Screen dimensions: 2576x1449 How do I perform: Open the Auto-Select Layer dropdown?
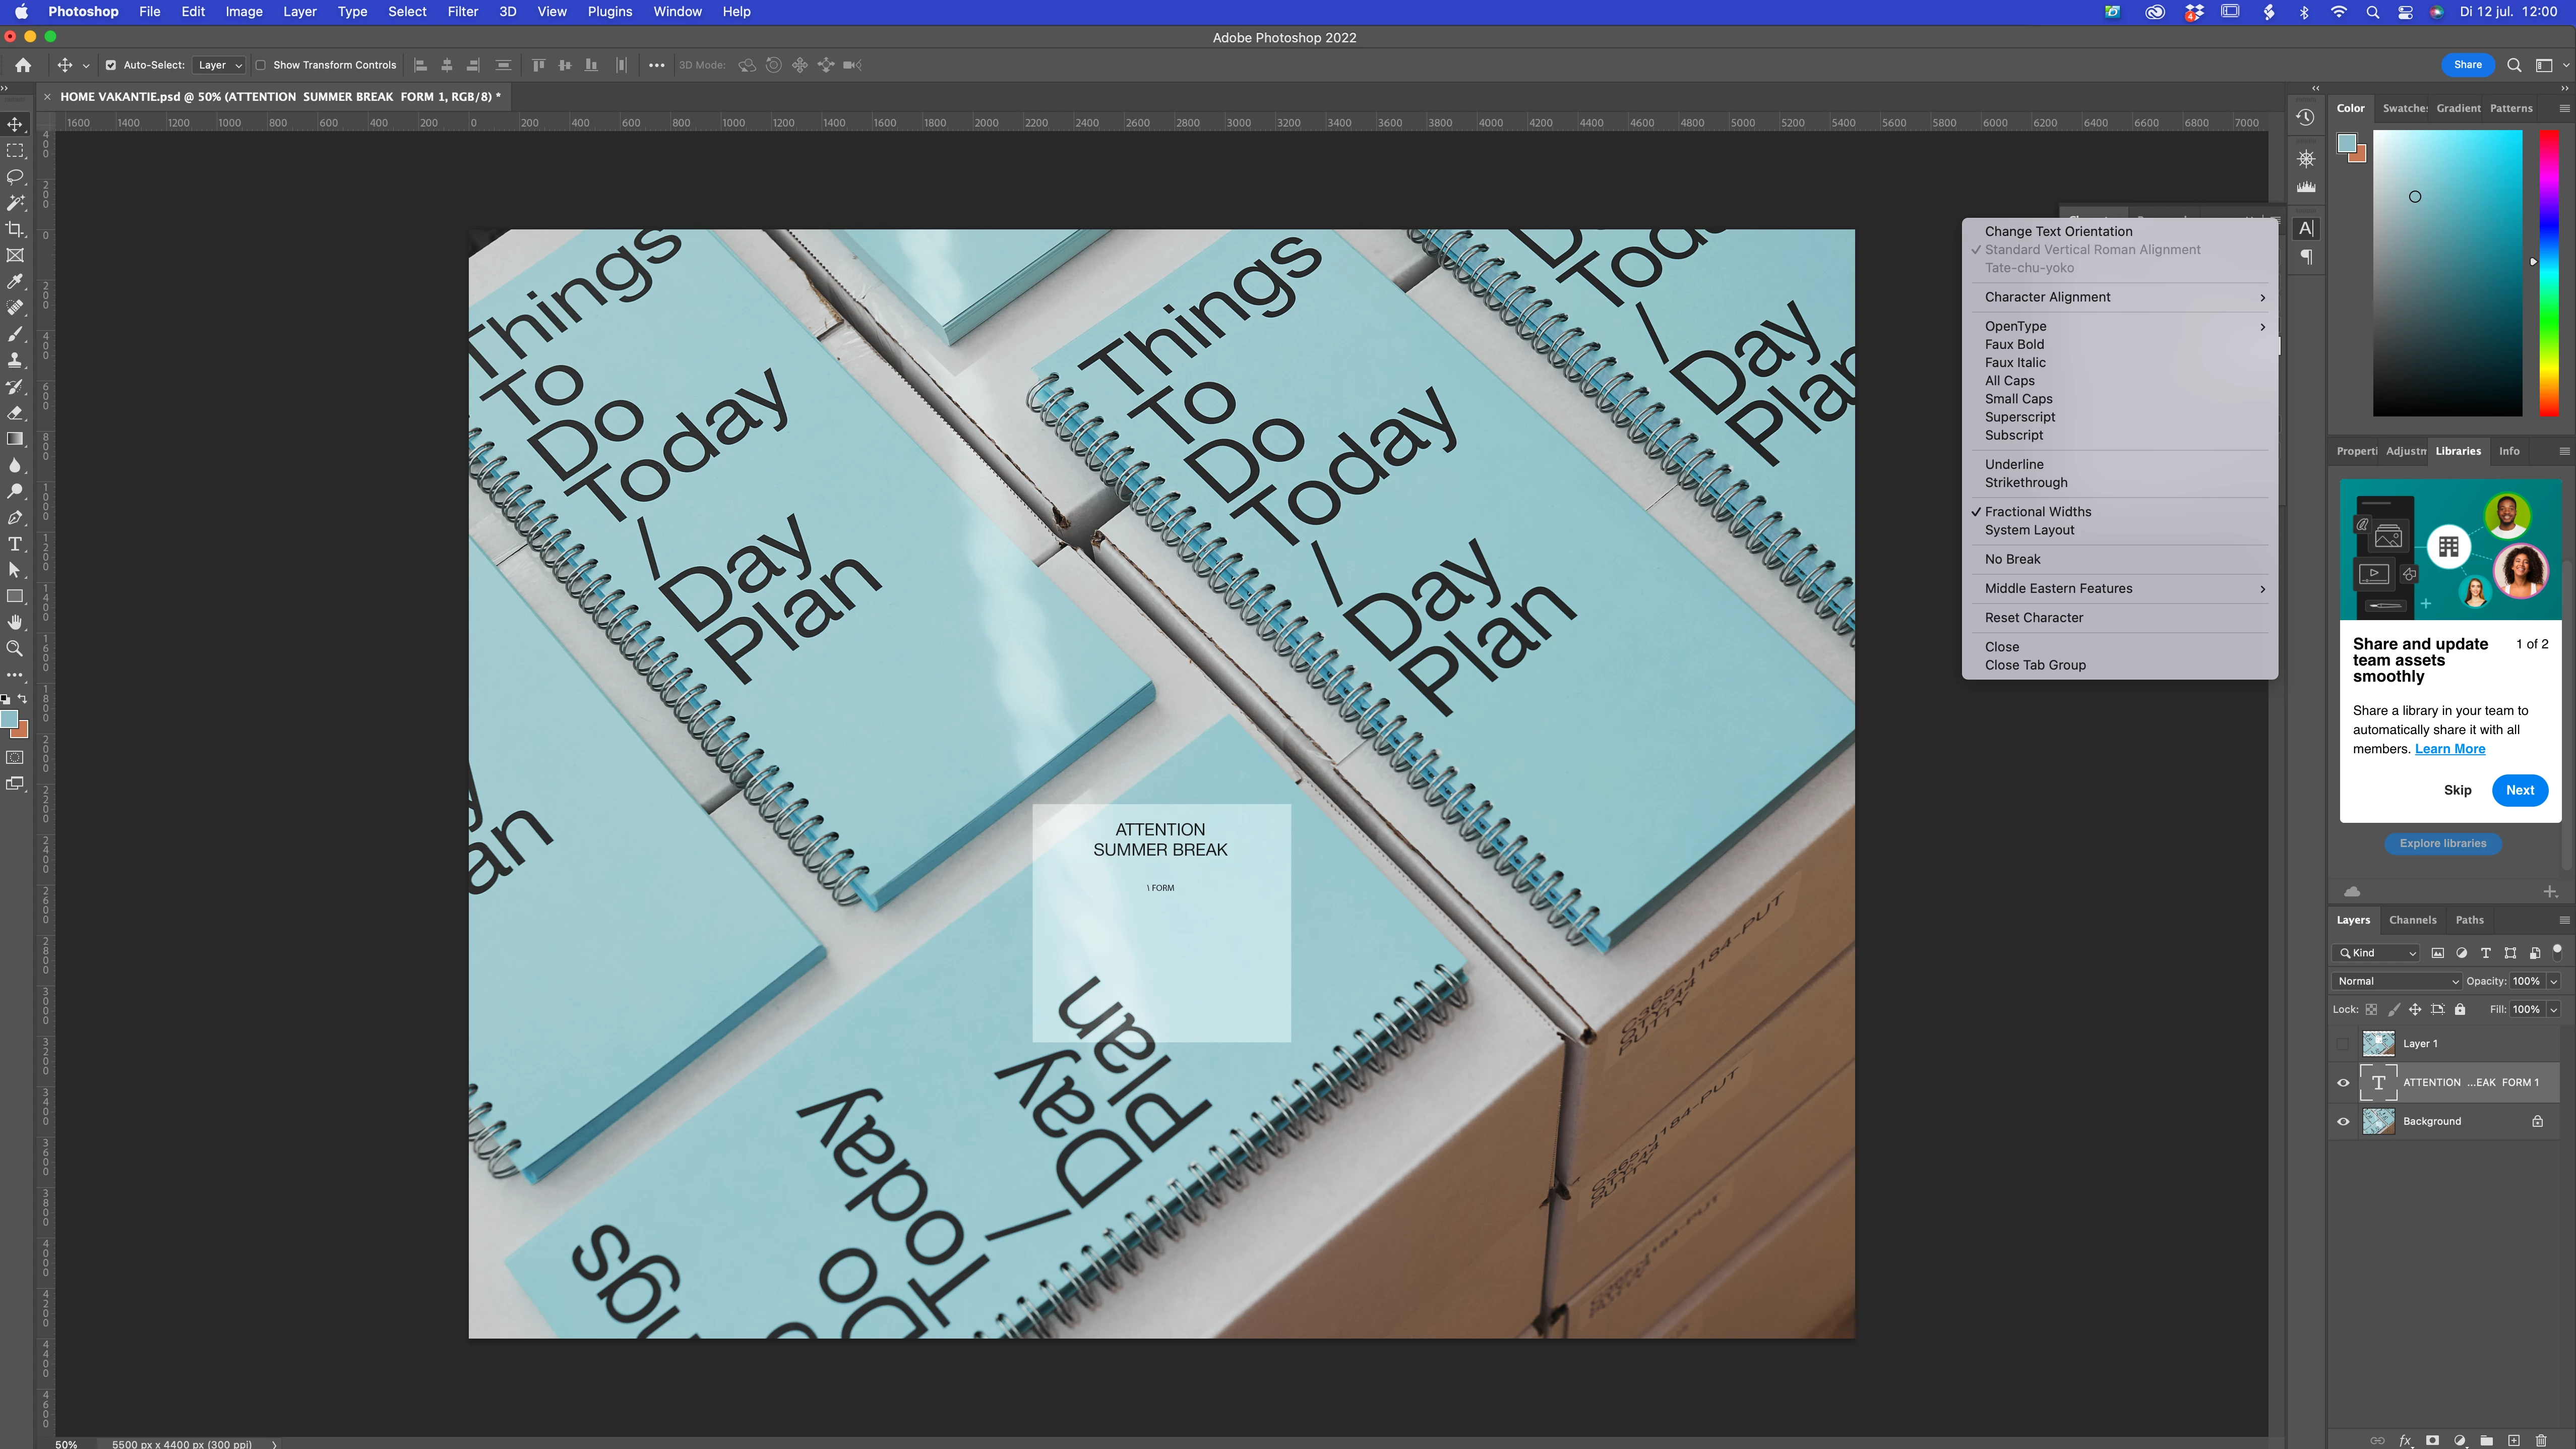(x=220, y=65)
